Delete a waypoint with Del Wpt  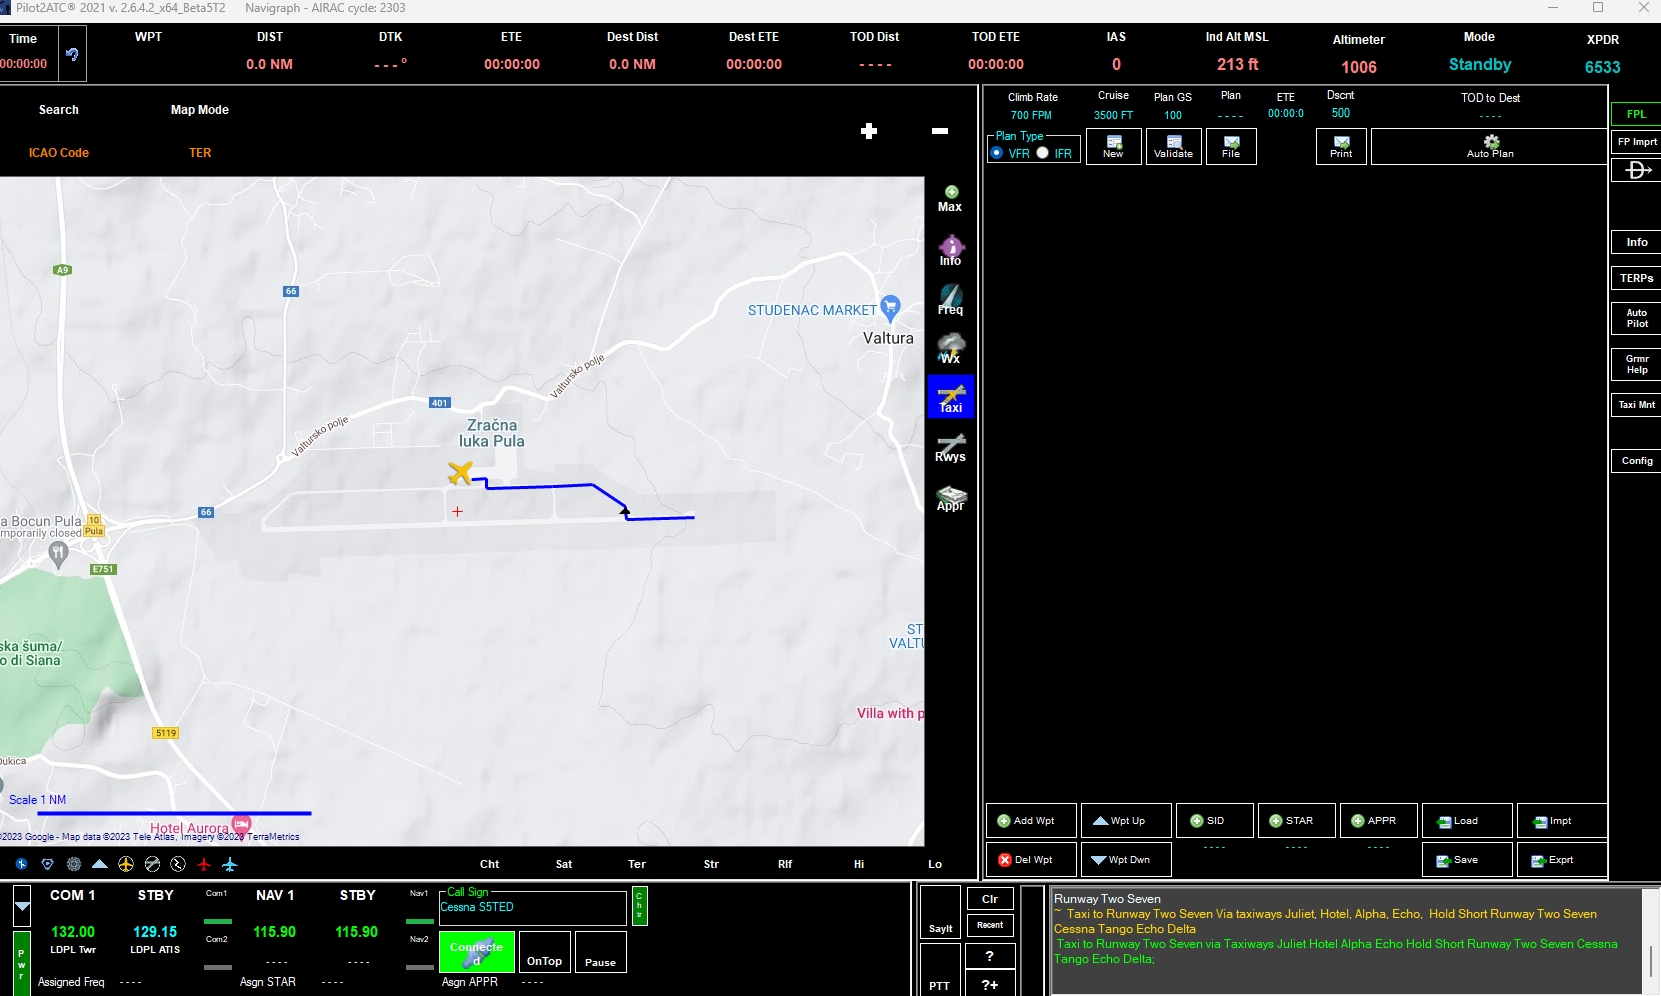tap(1032, 860)
